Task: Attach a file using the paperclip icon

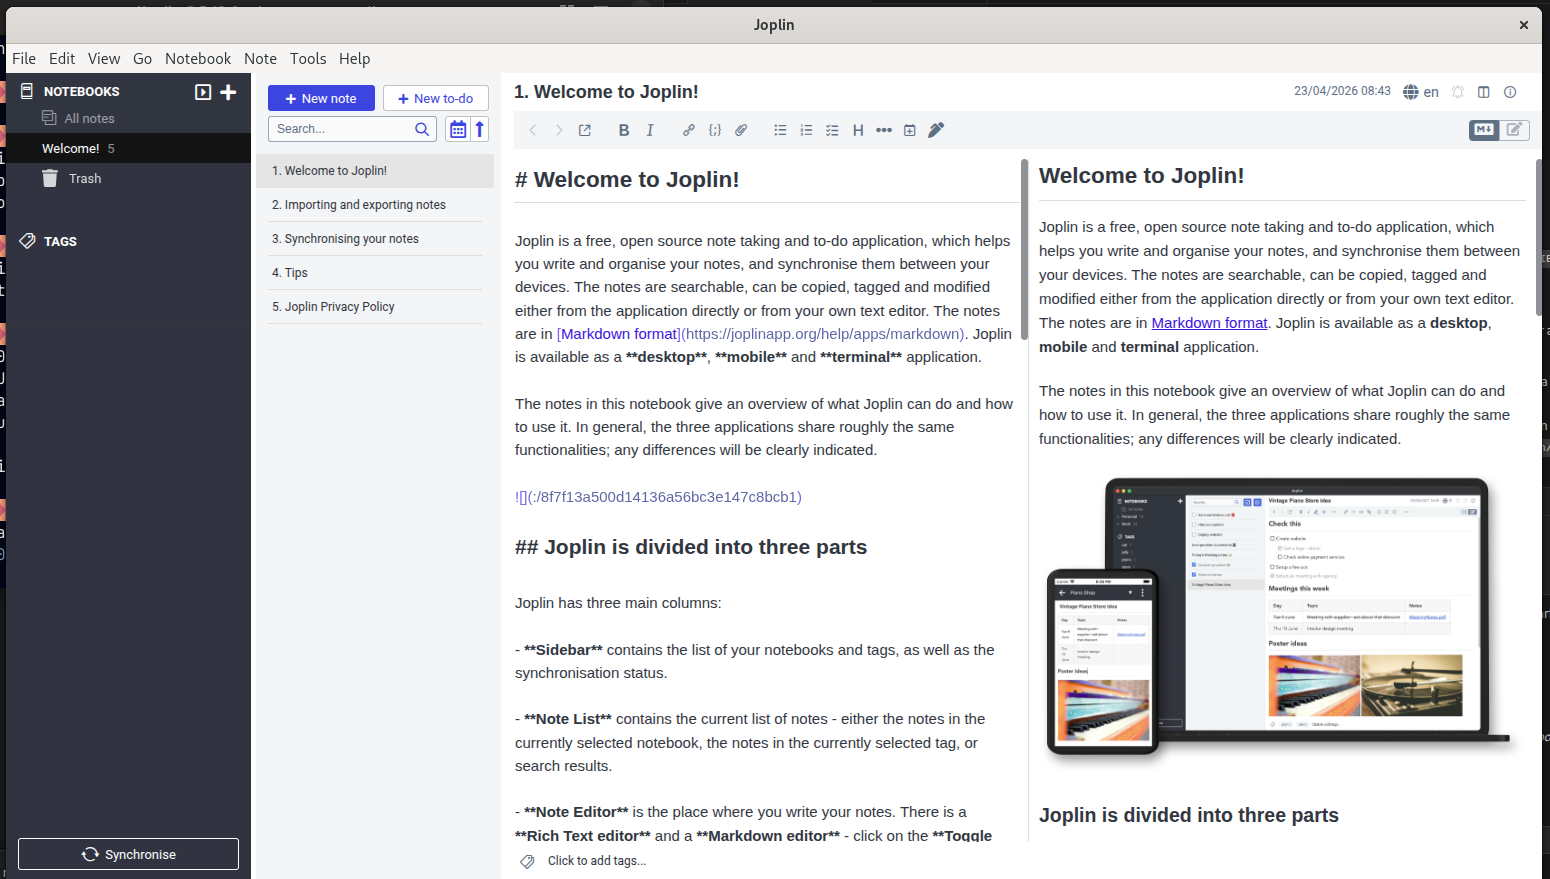Action: click(741, 130)
